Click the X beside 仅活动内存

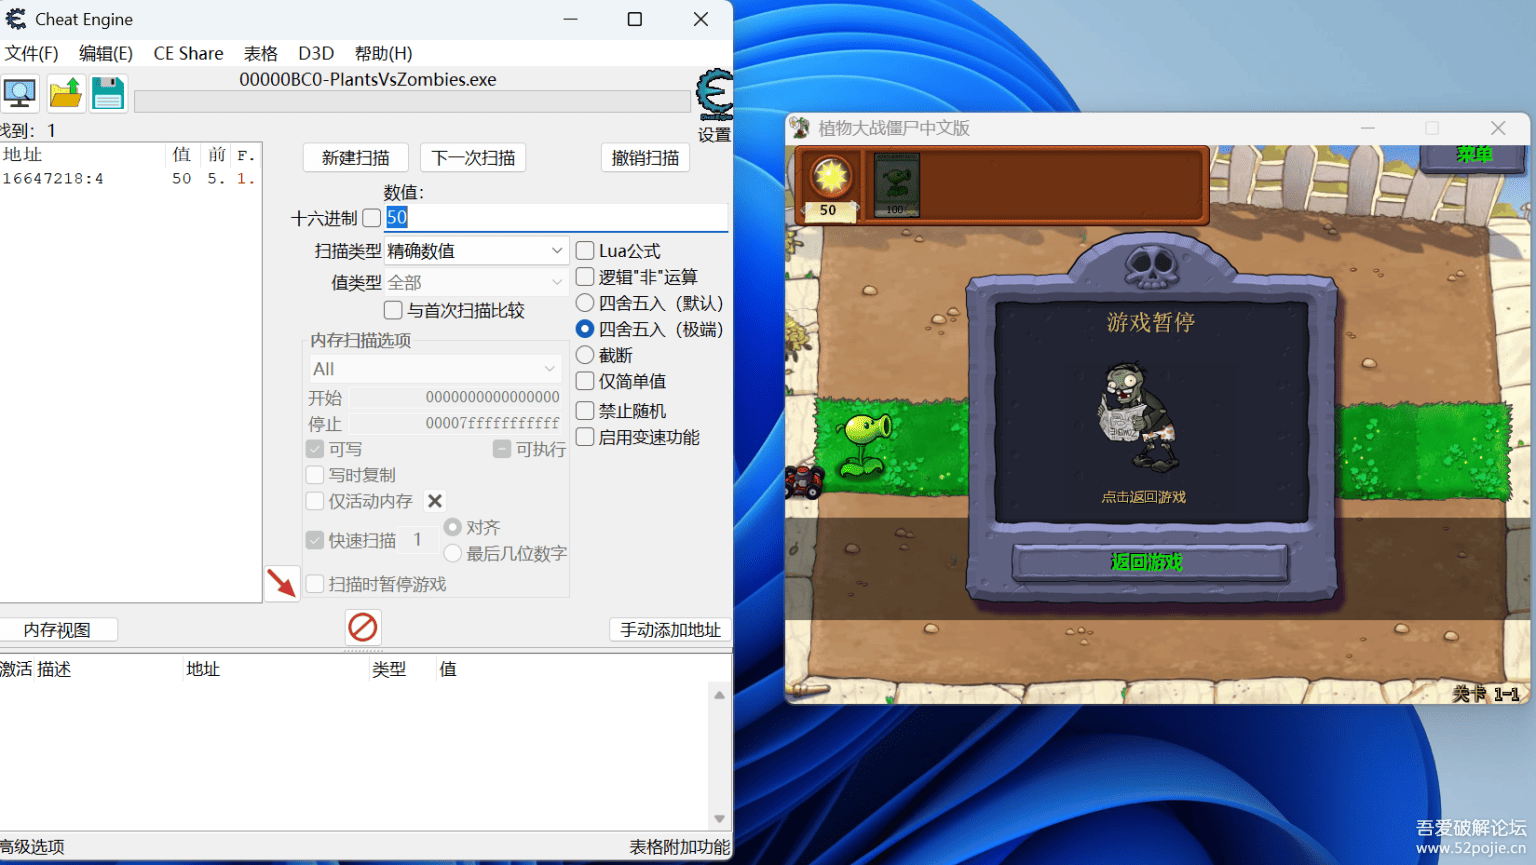(435, 501)
